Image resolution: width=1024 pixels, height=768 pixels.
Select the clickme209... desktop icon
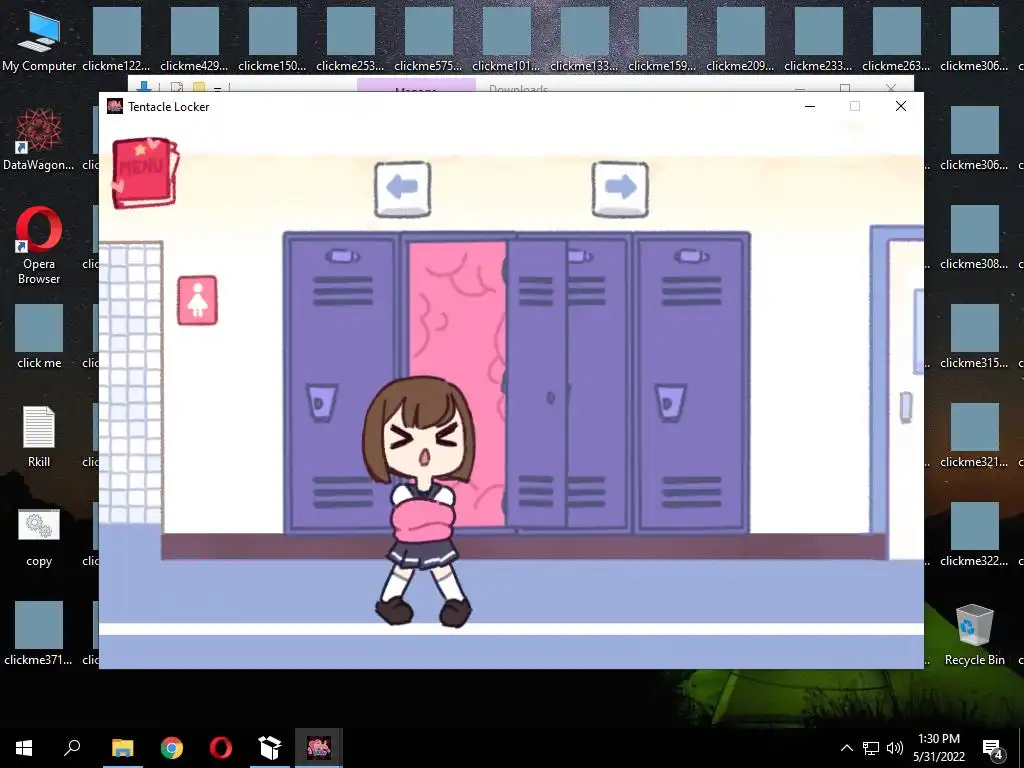click(x=740, y=40)
